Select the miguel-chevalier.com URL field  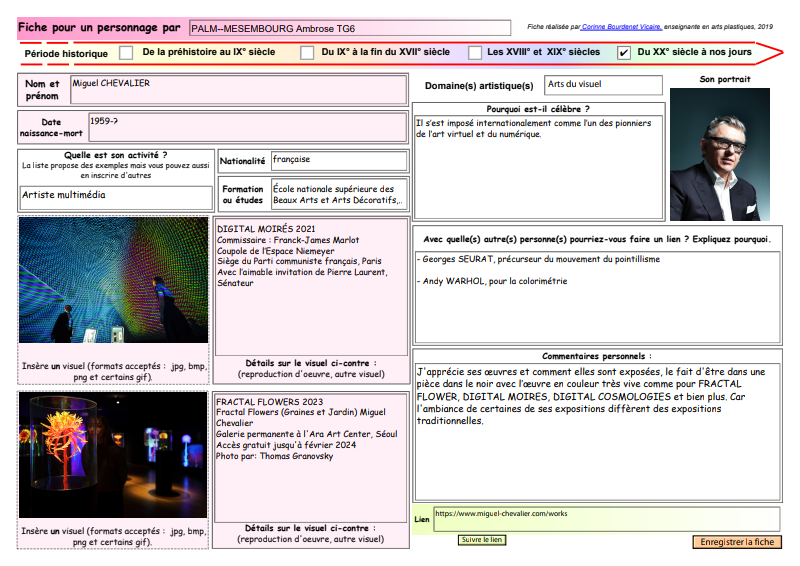pos(606,518)
